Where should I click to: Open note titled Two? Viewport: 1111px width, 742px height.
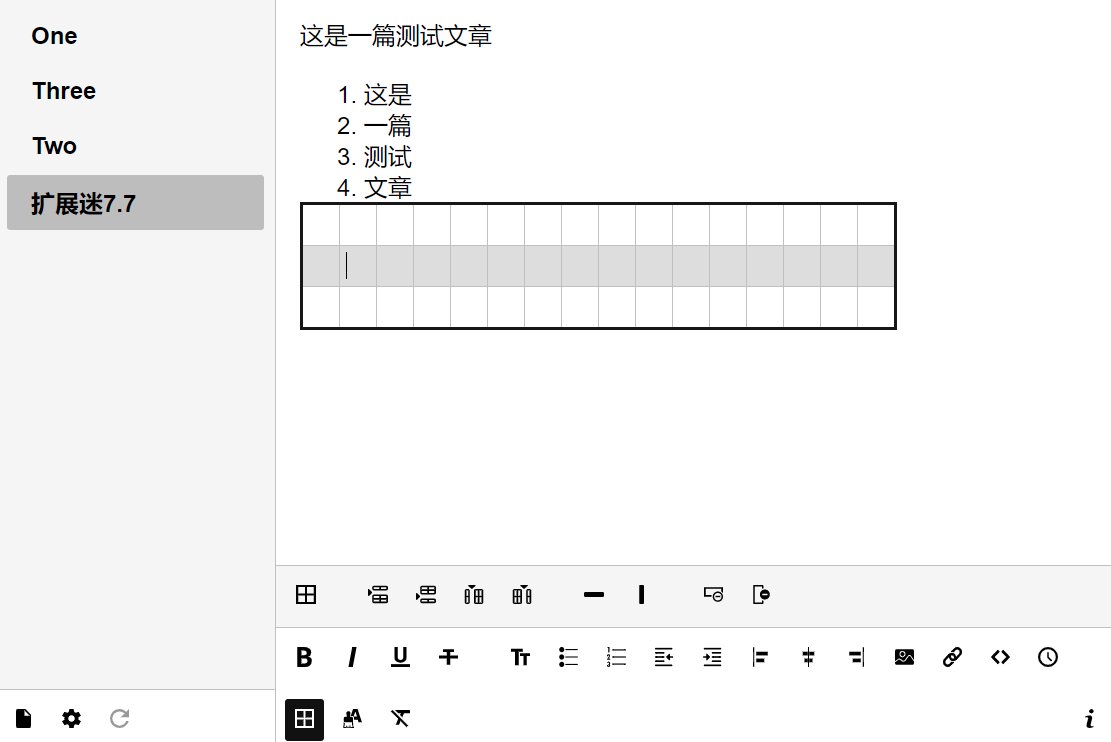coord(135,146)
